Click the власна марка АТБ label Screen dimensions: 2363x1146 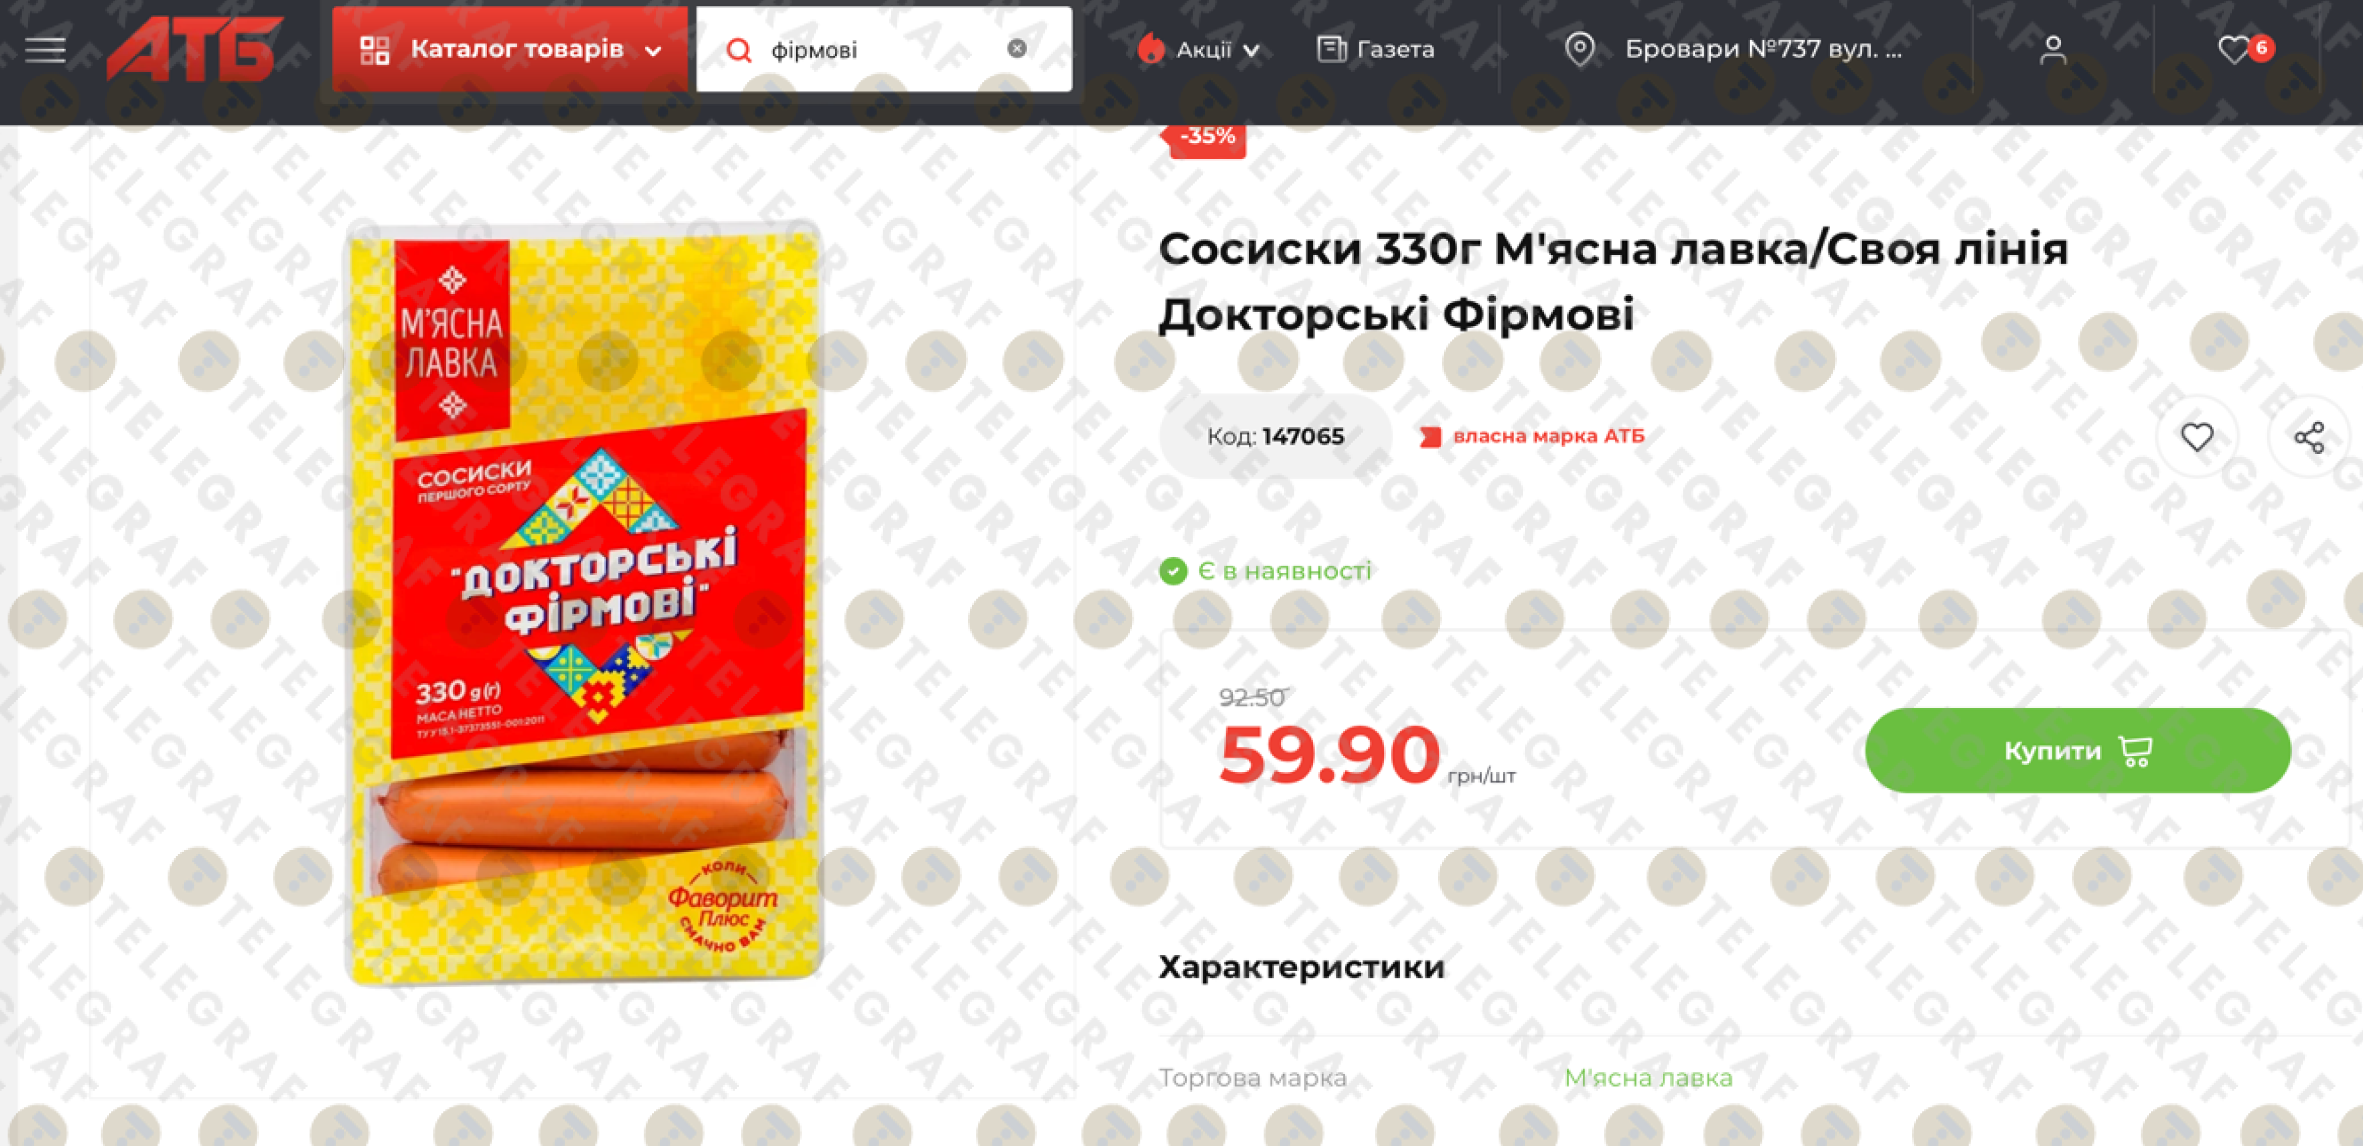(x=1532, y=436)
